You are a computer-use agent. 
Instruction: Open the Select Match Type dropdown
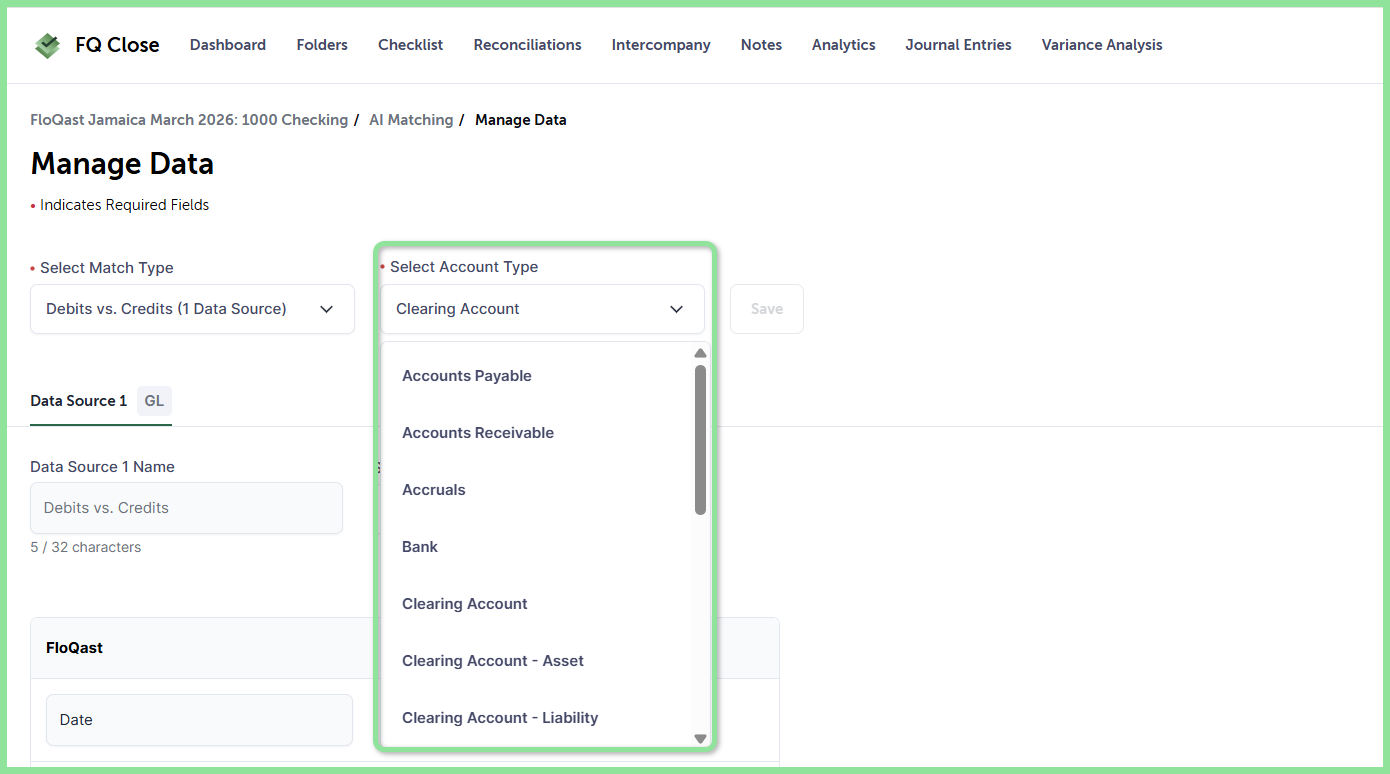(192, 309)
